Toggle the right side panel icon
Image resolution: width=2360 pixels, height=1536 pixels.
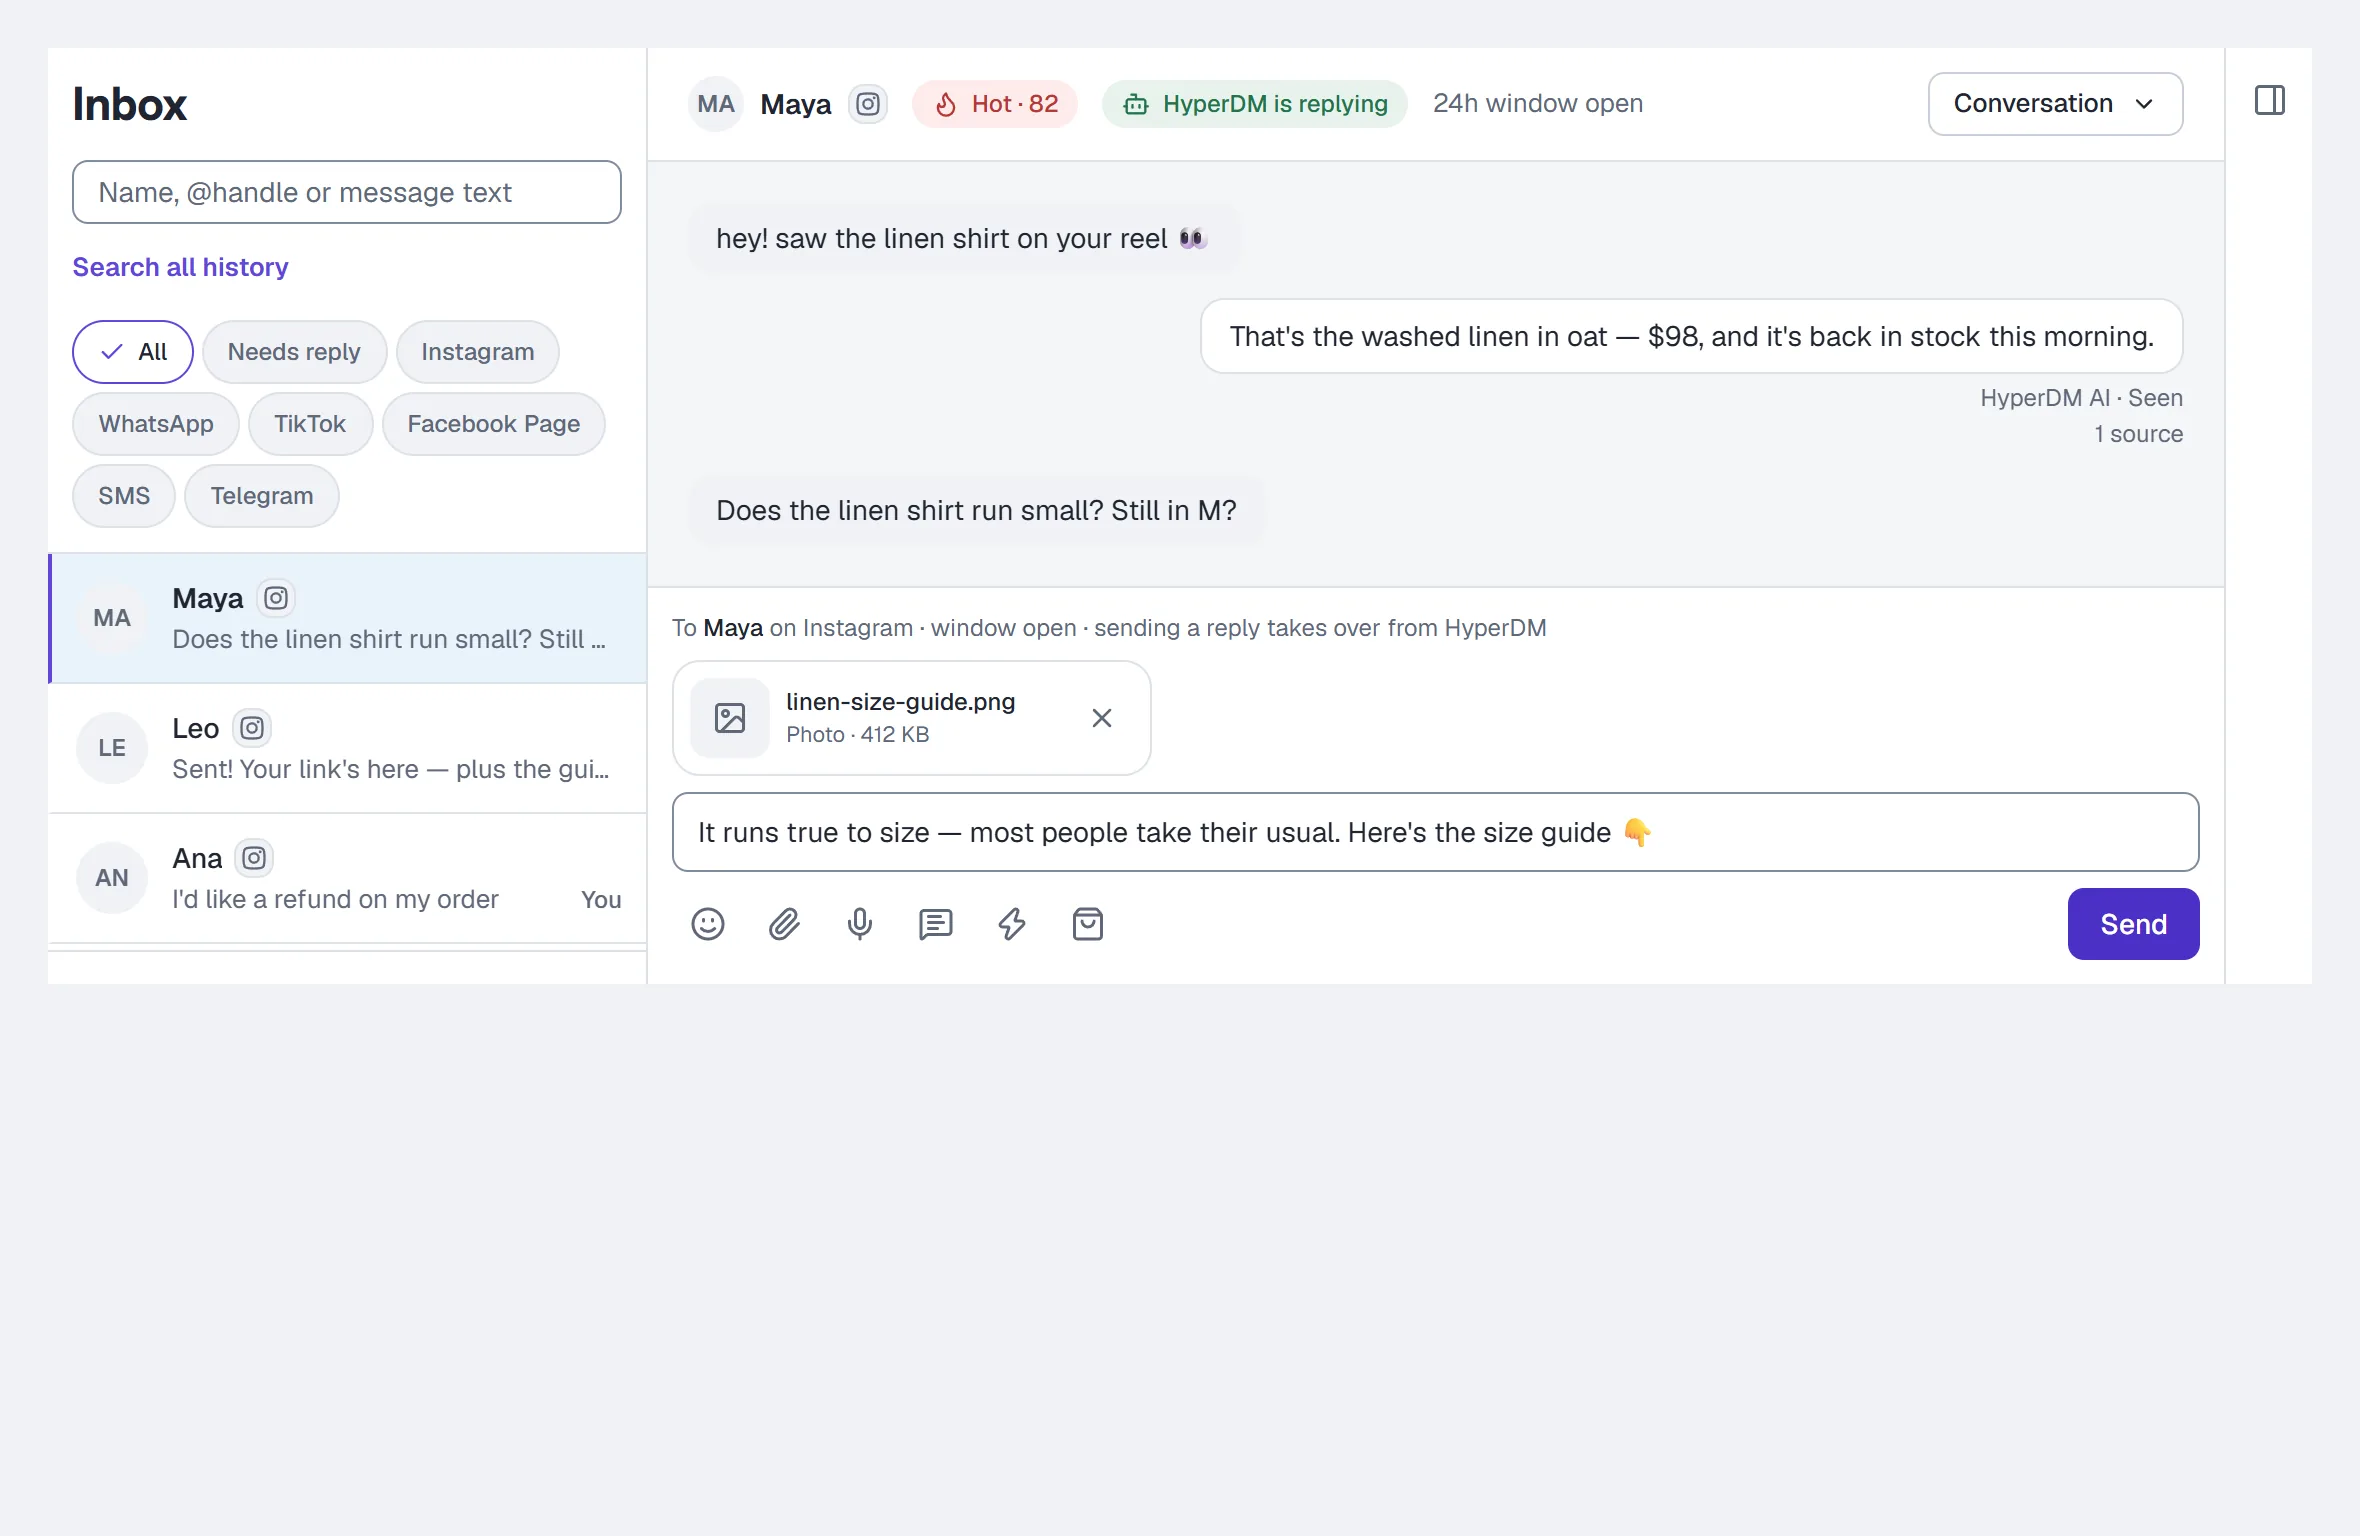[x=2269, y=100]
